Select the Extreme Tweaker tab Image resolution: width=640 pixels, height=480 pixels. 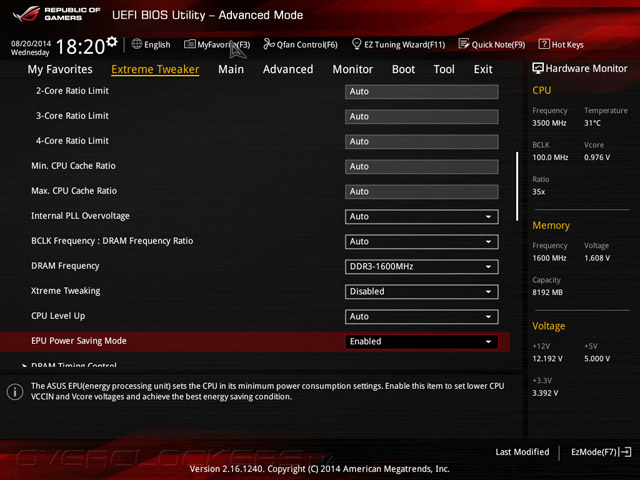point(155,69)
